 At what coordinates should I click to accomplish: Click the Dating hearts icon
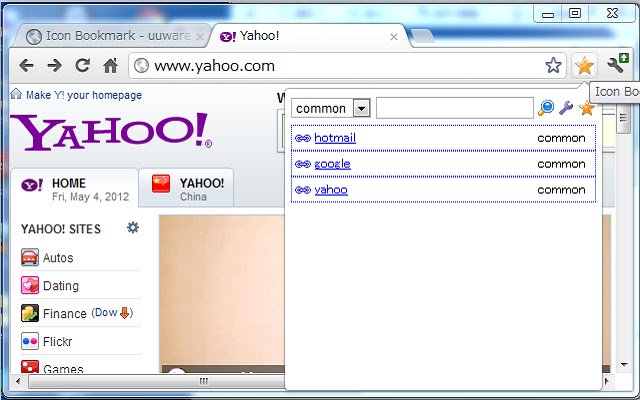[30, 285]
